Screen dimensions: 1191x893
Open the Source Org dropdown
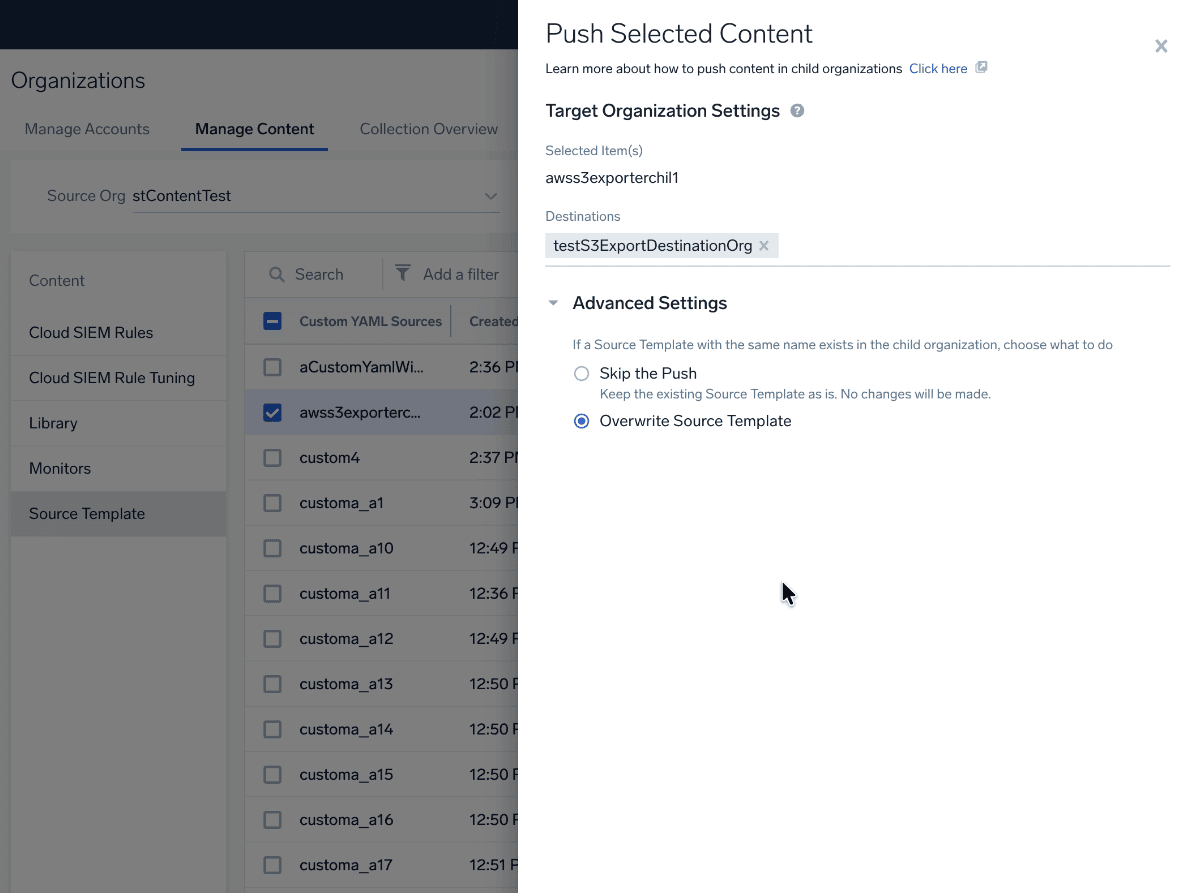pos(490,196)
